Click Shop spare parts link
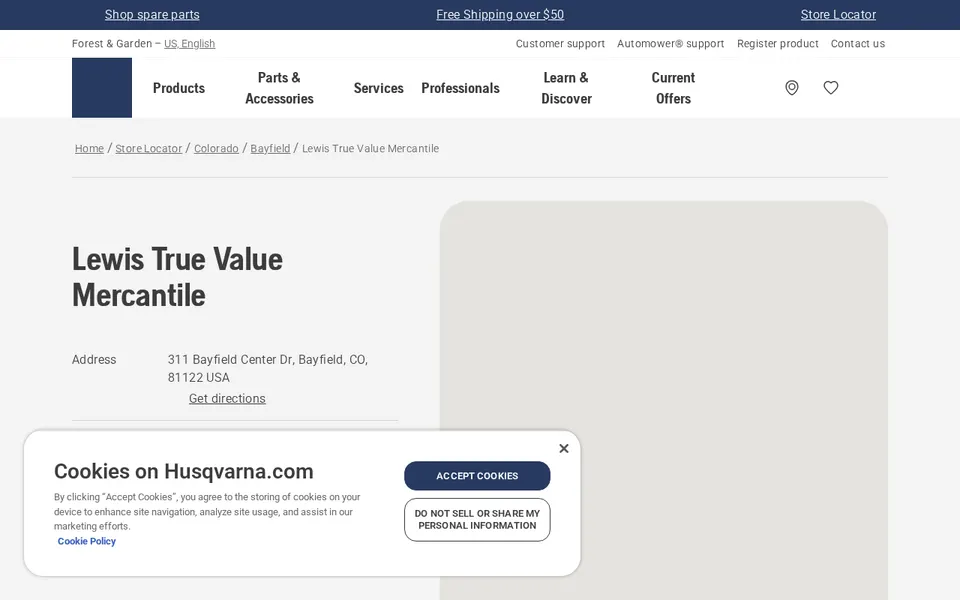The height and width of the screenshot is (600, 960). pyautogui.click(x=152, y=14)
